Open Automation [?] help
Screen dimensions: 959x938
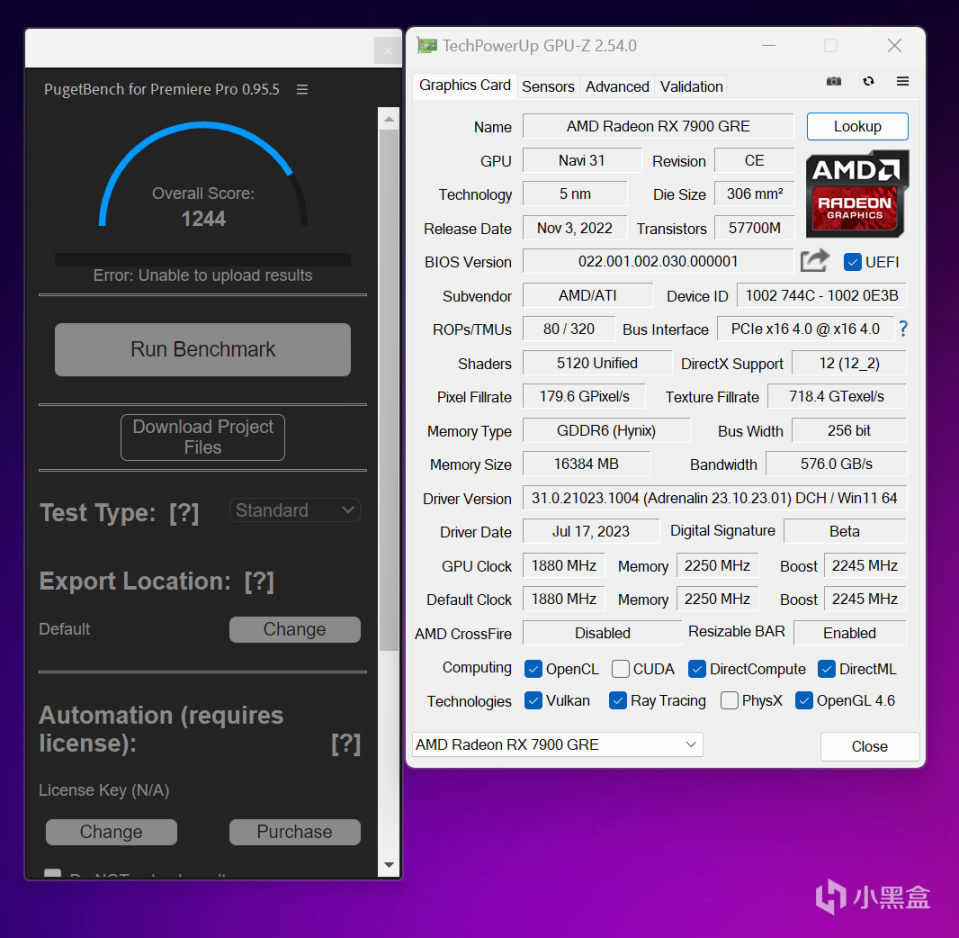coord(346,744)
